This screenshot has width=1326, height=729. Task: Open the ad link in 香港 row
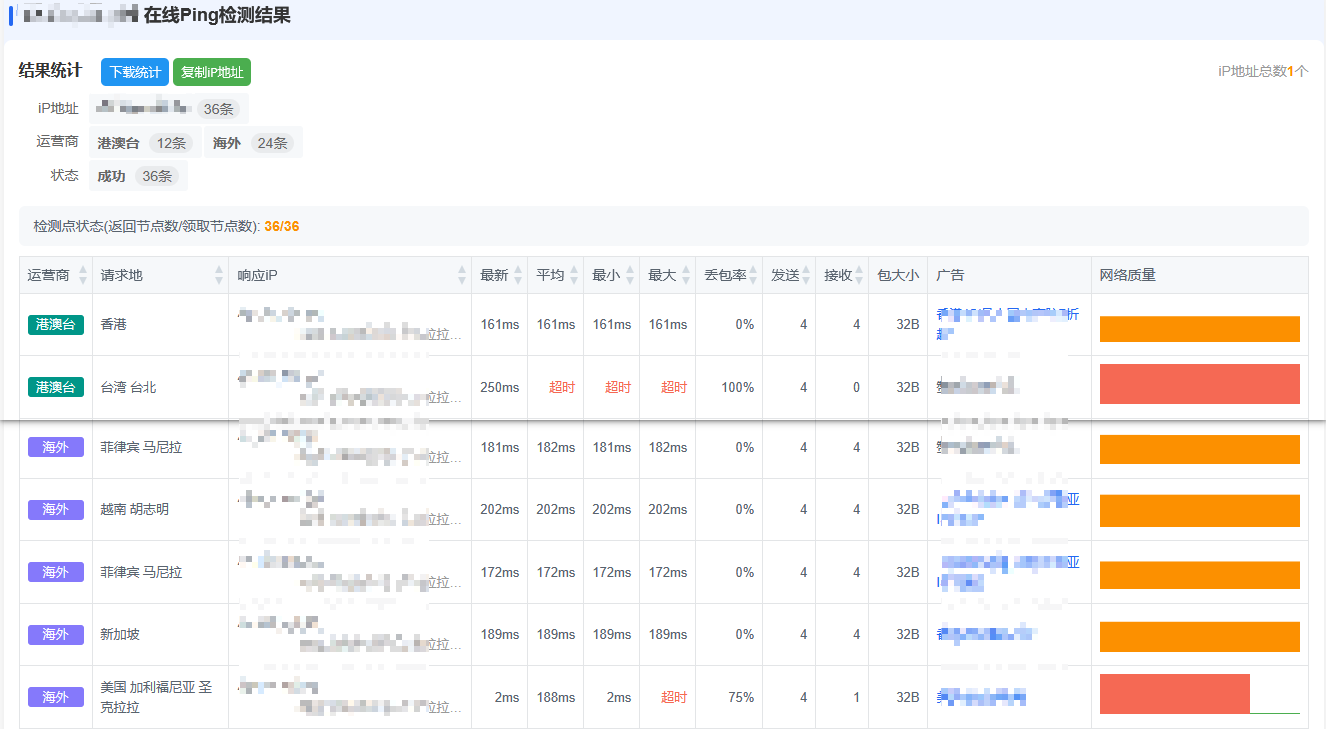(1008, 323)
